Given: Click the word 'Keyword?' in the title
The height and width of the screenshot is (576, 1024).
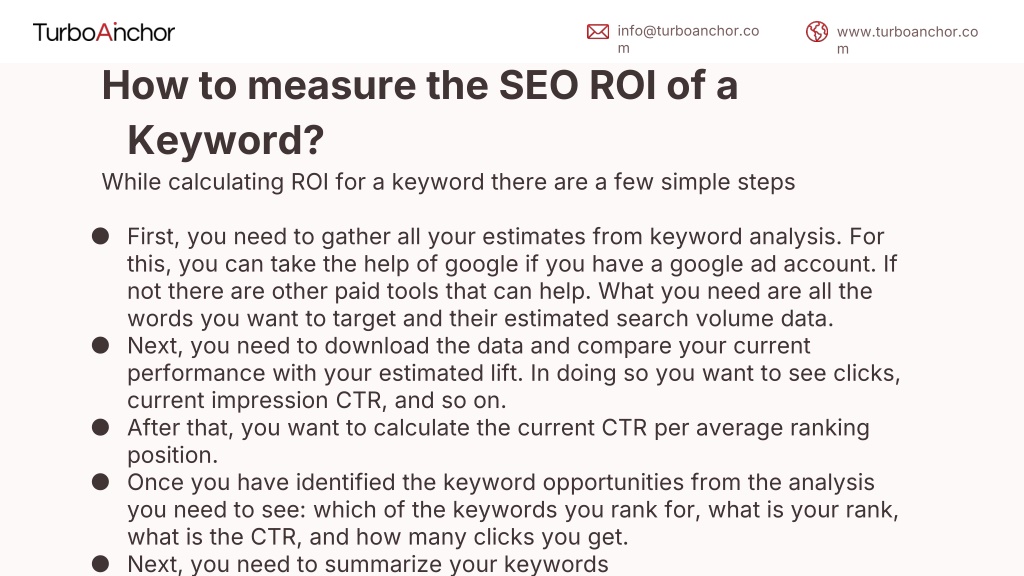Looking at the screenshot, I should pyautogui.click(x=225, y=140).
